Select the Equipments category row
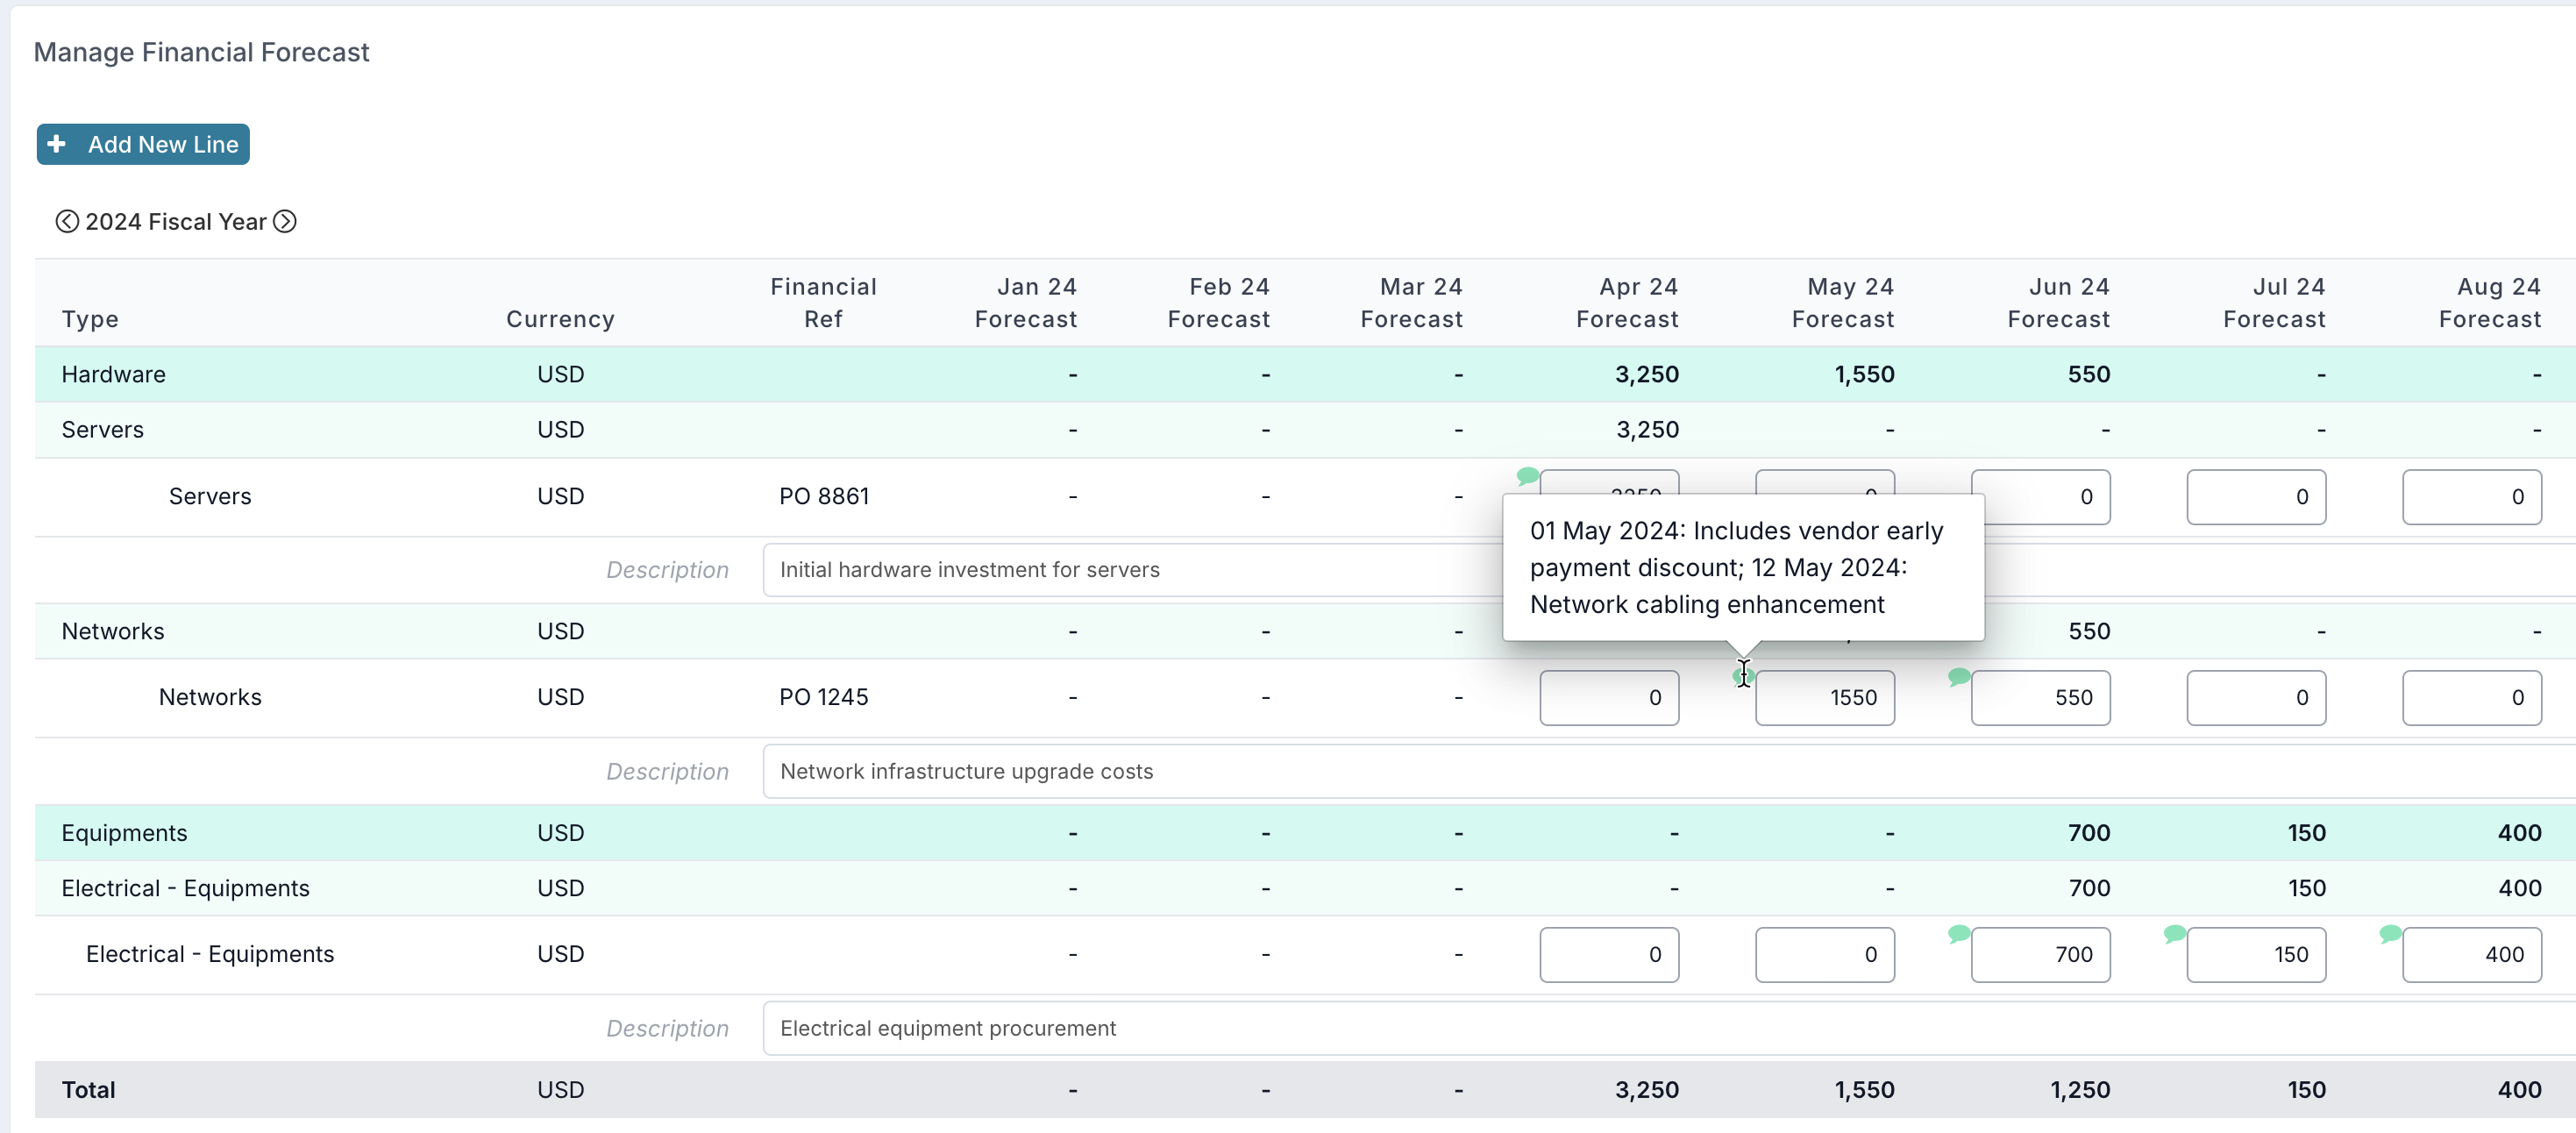 click(1305, 833)
